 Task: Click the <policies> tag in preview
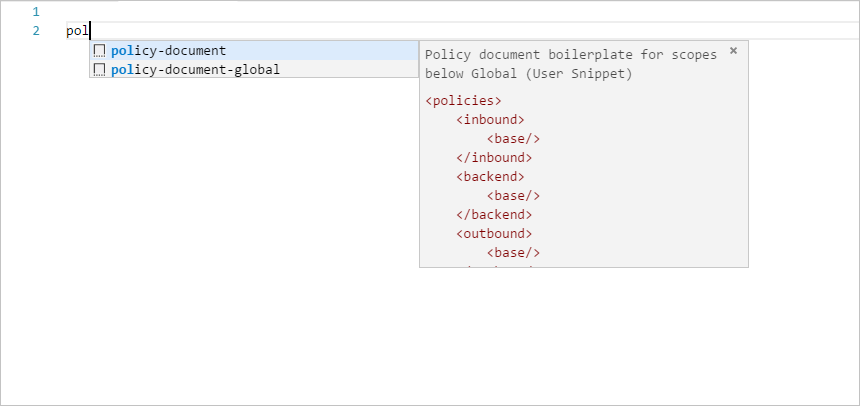463,101
